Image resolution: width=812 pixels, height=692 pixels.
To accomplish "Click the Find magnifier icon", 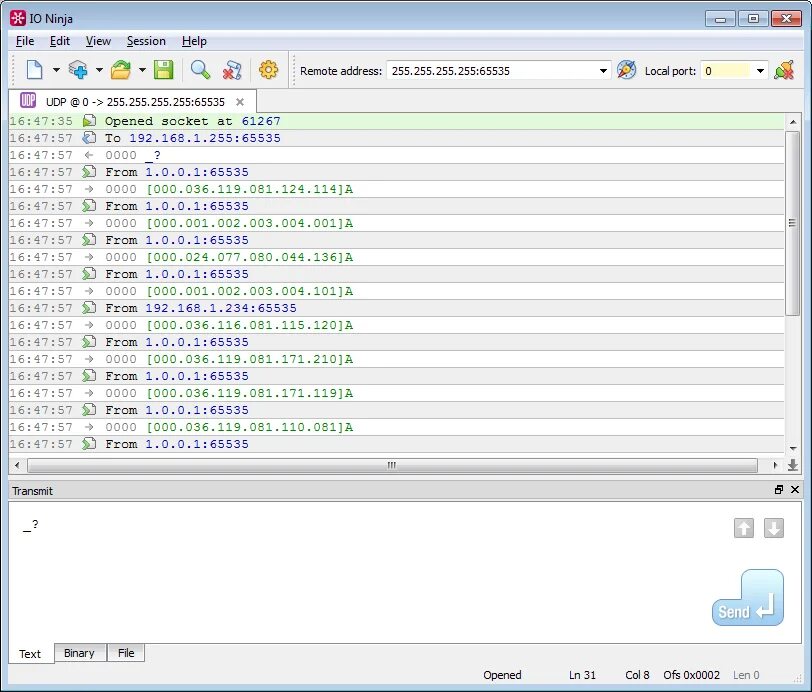I will point(200,70).
